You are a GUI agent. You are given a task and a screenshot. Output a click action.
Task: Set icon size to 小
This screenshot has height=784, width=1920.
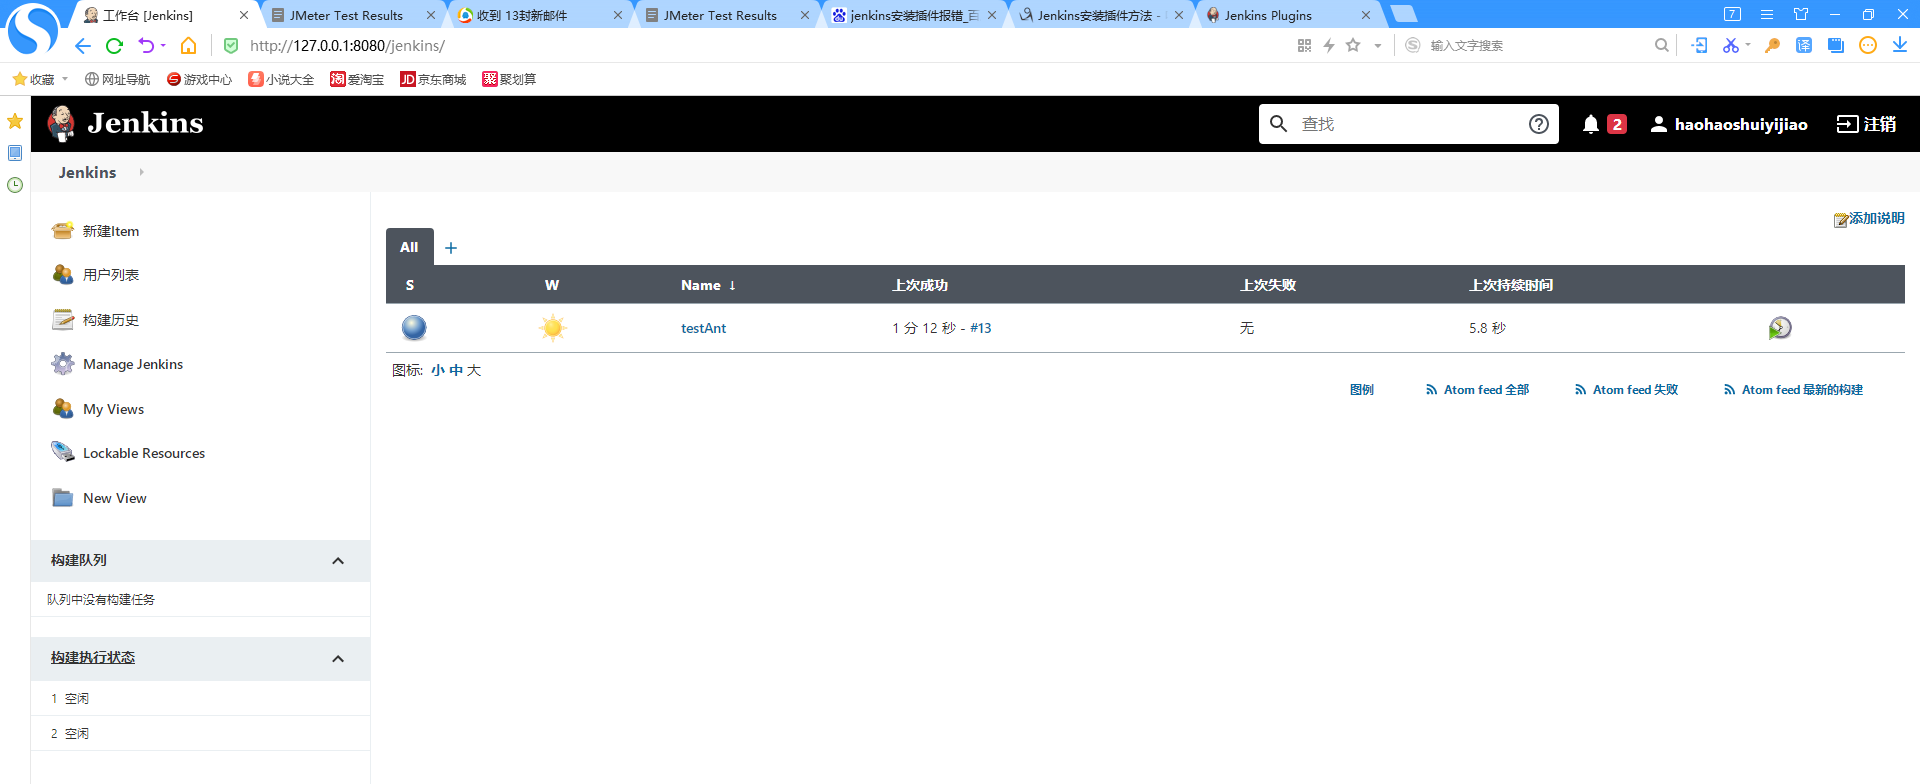point(438,370)
